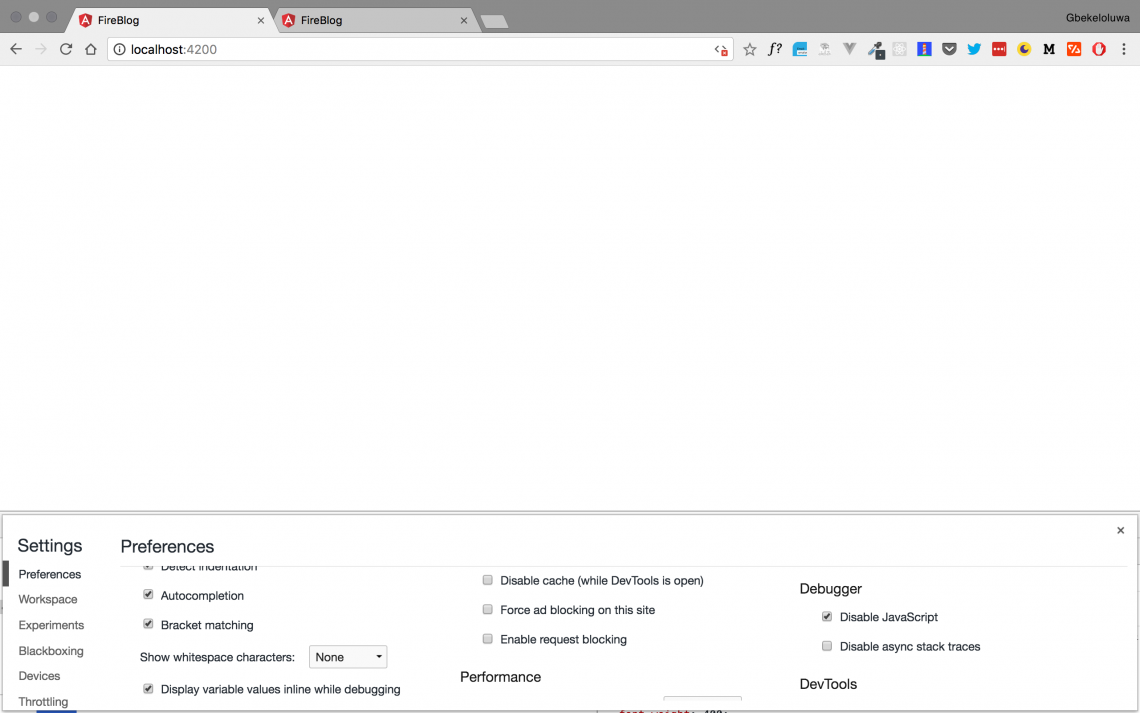
Task: Open the Workspace settings tab
Action: tap(48, 599)
